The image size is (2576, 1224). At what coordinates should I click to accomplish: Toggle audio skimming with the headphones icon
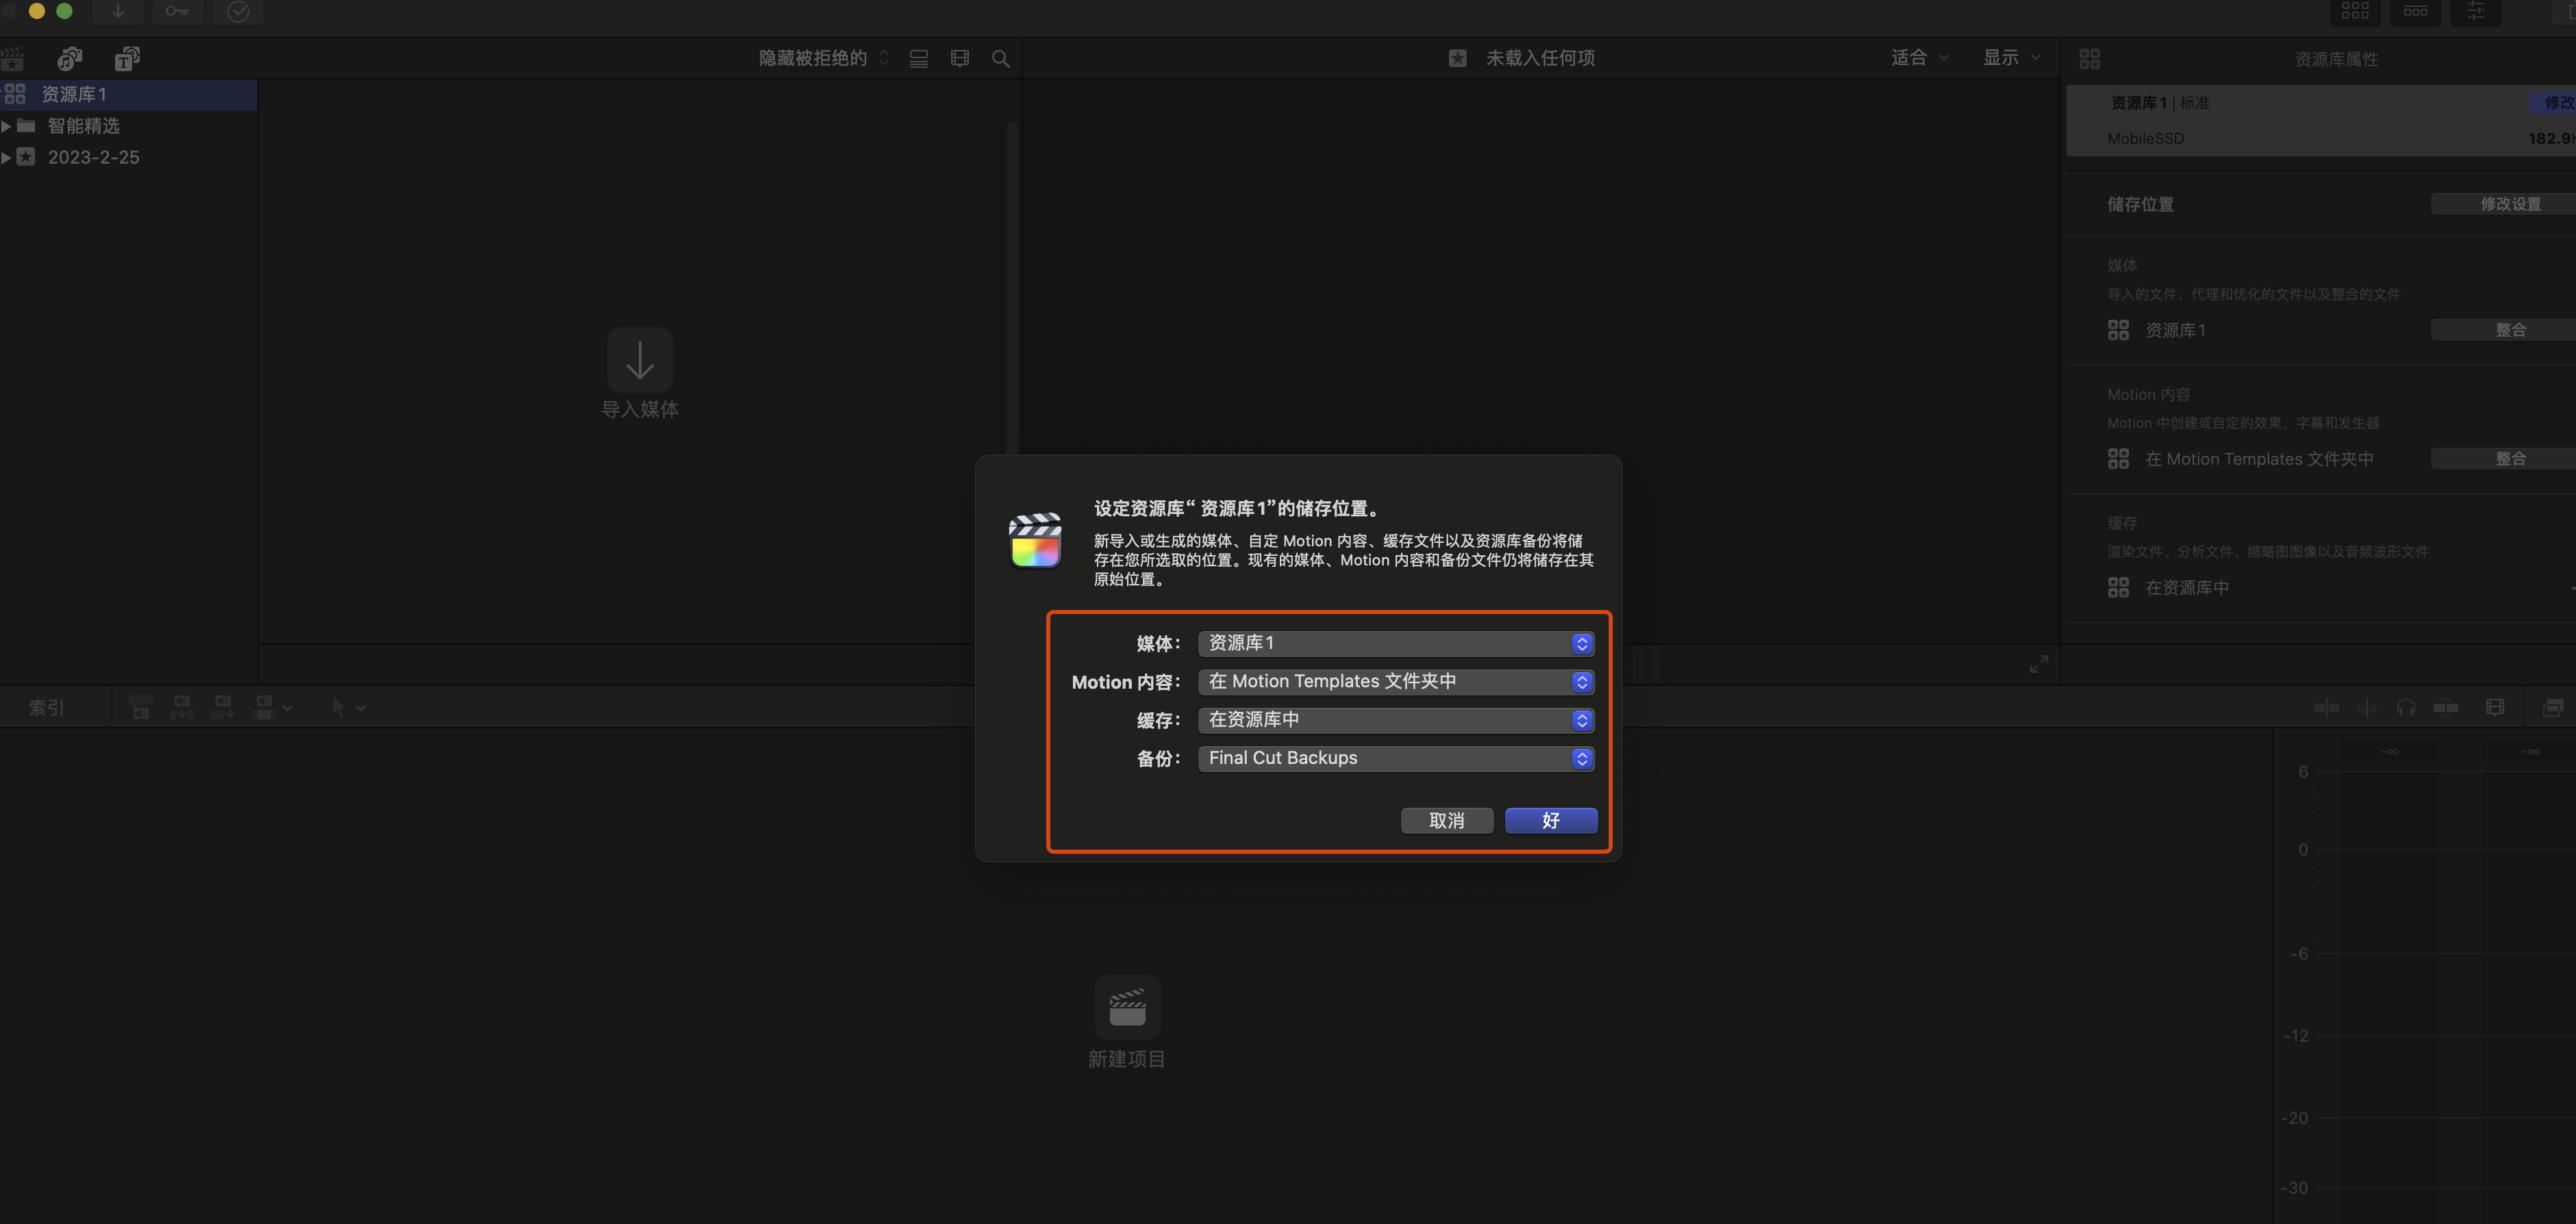click(2406, 708)
